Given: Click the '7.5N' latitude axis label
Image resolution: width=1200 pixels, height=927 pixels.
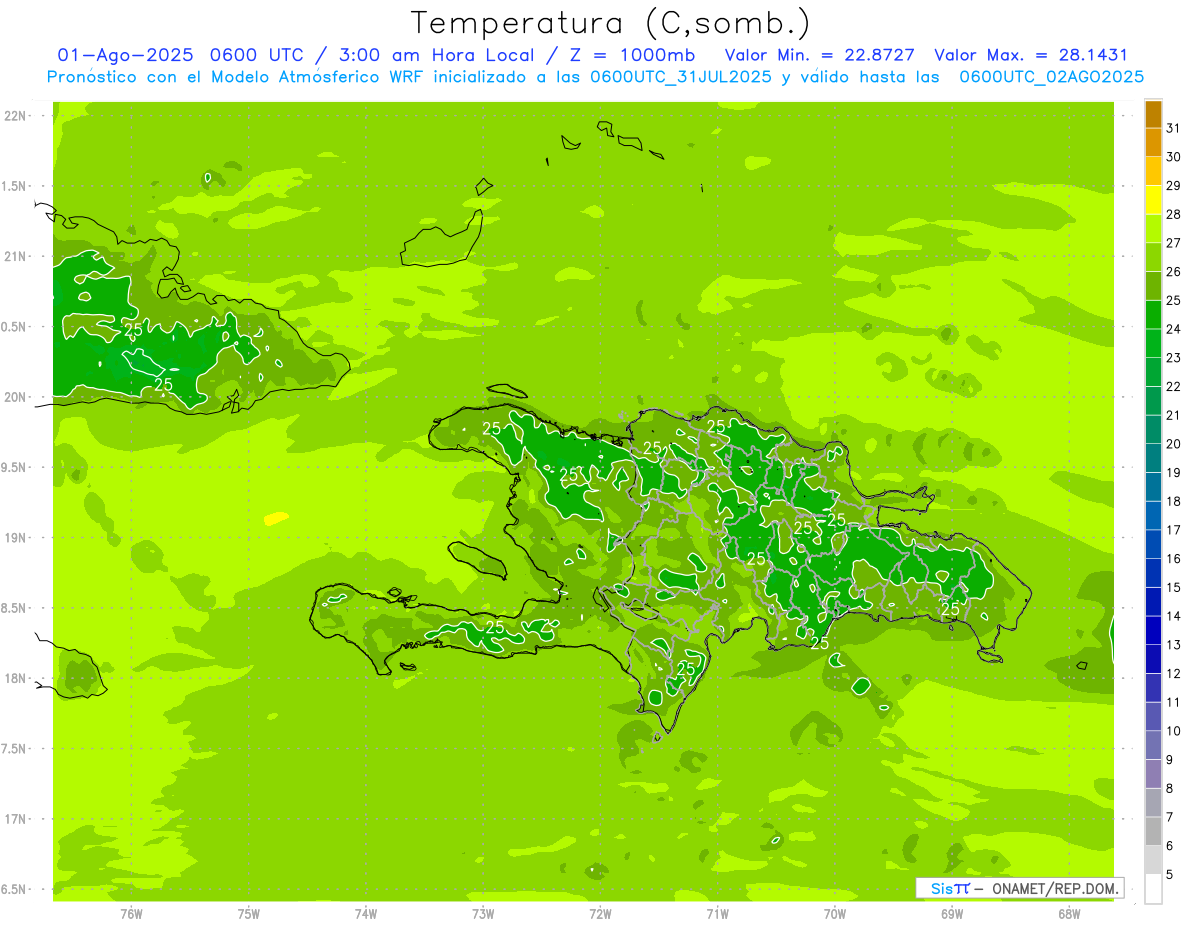Looking at the screenshot, I should pos(15,749).
